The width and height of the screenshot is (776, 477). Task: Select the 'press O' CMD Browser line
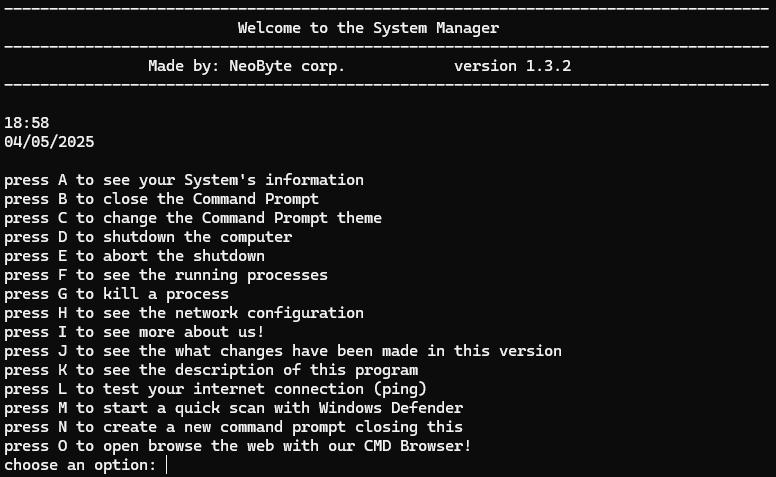[238, 446]
